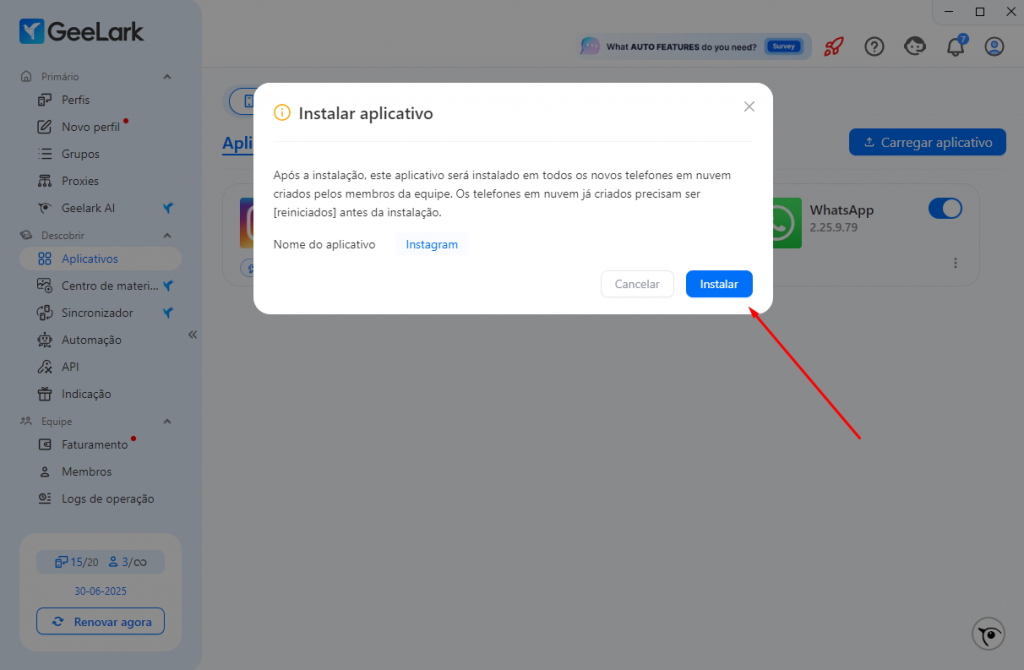Collapse the Descobrir section
The height and width of the screenshot is (670, 1024).
[167, 235]
